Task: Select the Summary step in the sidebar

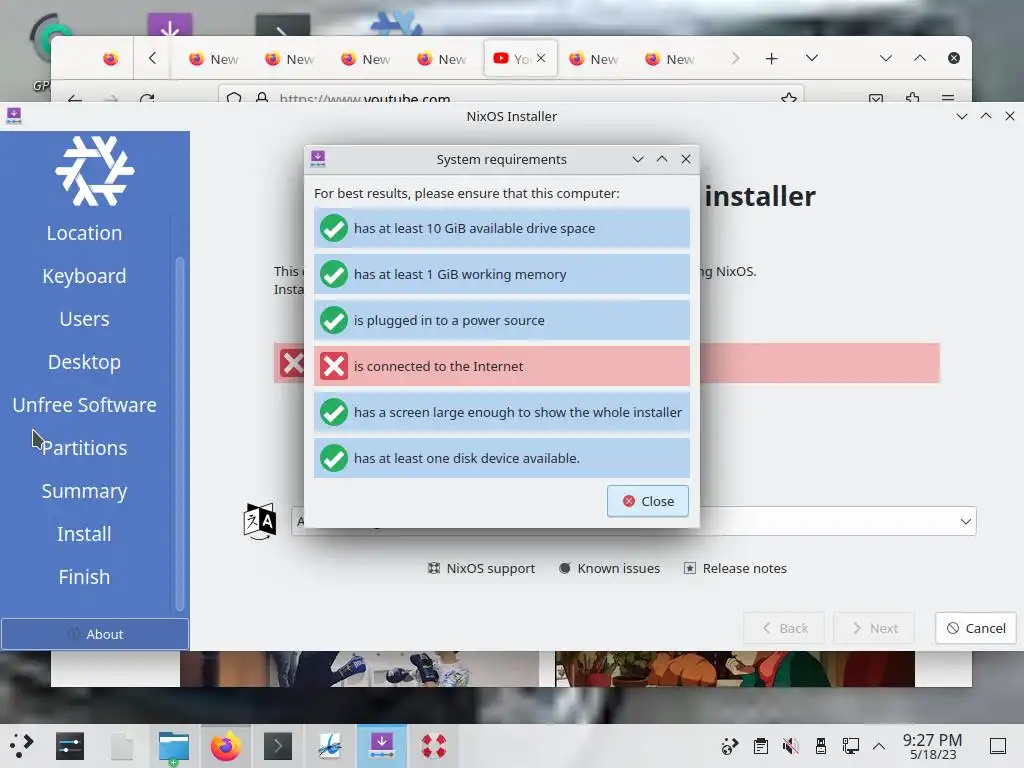Action: (x=84, y=492)
